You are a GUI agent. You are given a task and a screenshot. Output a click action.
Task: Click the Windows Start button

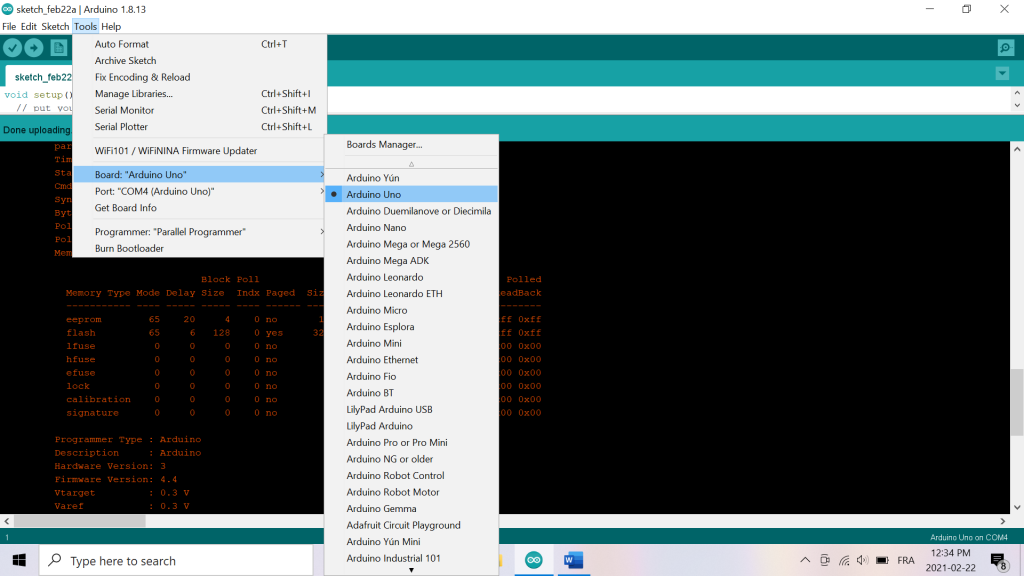click(19, 560)
